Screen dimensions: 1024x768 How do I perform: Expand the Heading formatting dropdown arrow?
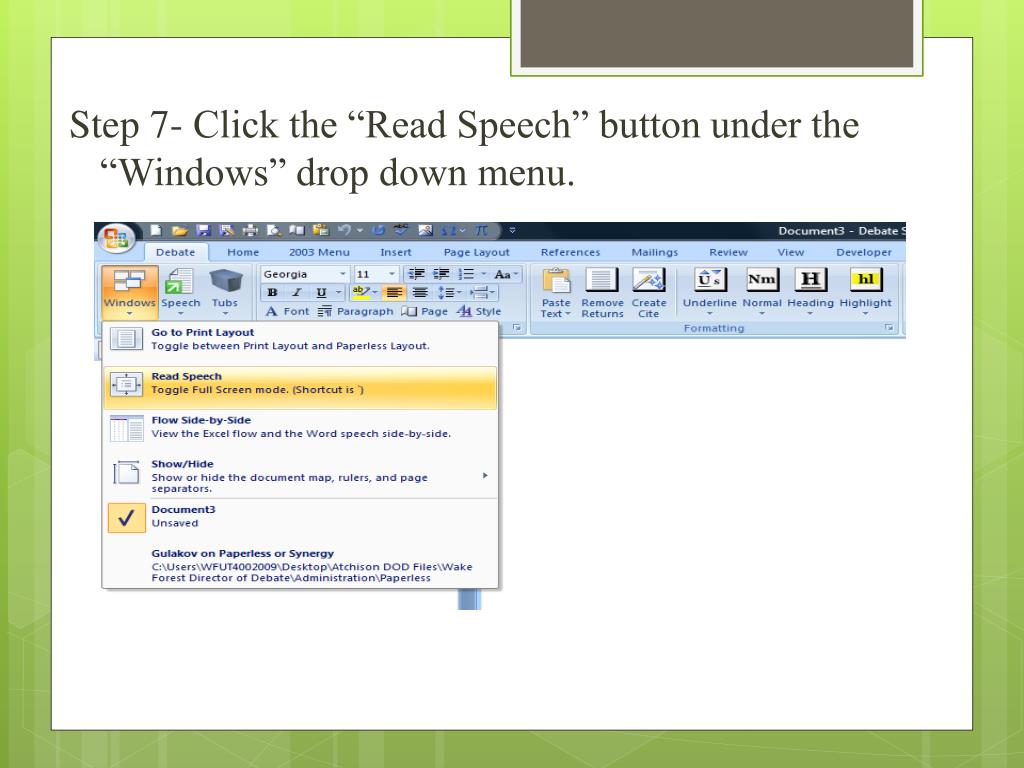click(x=810, y=313)
